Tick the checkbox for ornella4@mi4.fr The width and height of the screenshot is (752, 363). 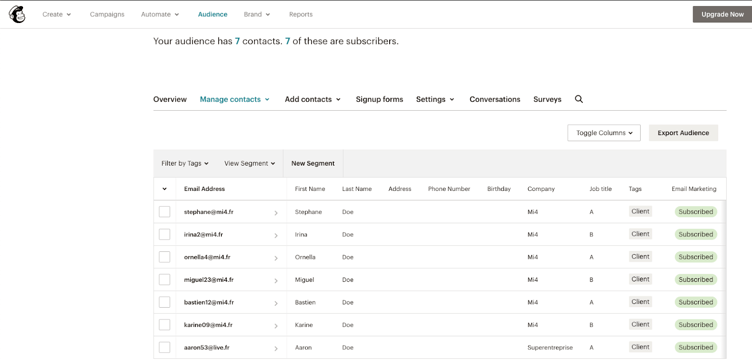click(164, 257)
